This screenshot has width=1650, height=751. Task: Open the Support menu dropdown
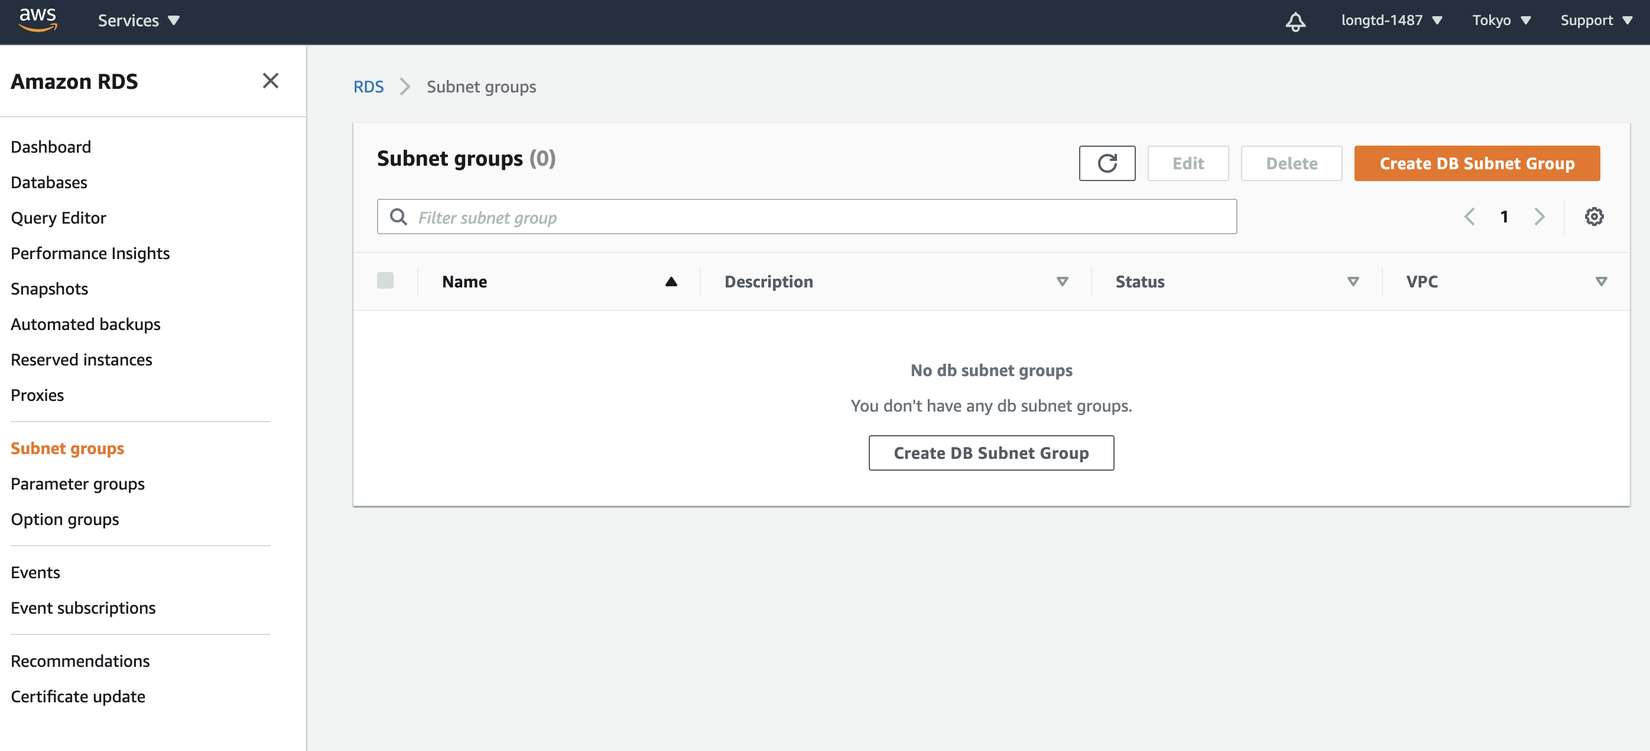coord(1596,20)
